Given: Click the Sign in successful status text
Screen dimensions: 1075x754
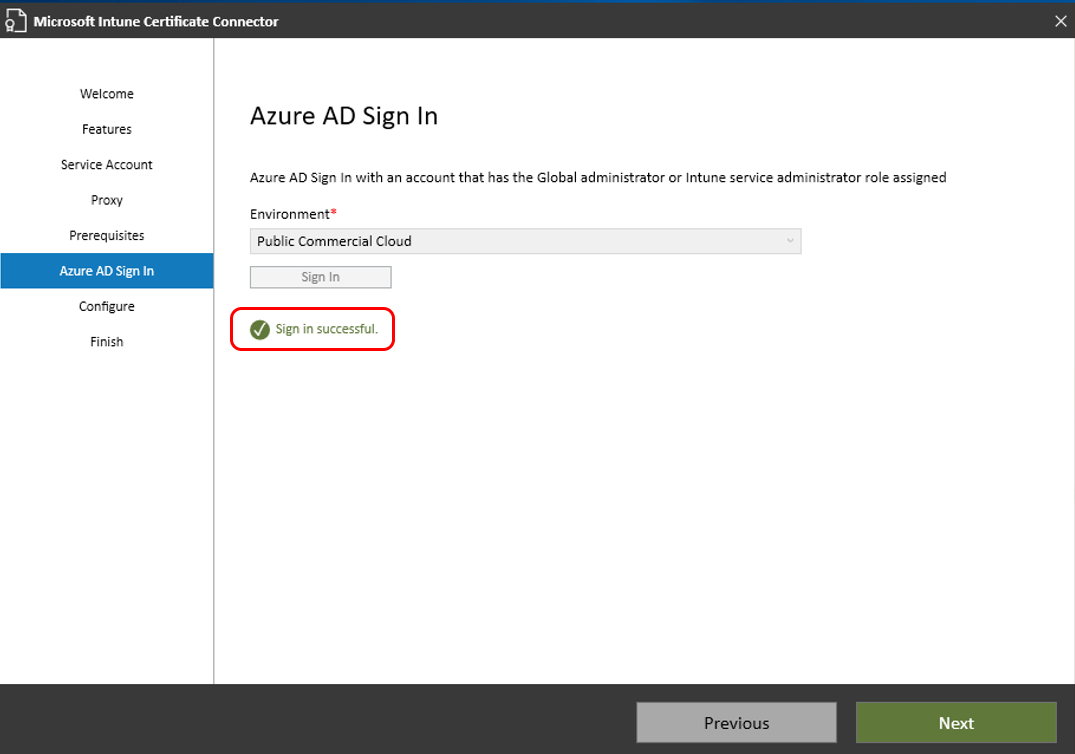Looking at the screenshot, I should coord(319,330).
